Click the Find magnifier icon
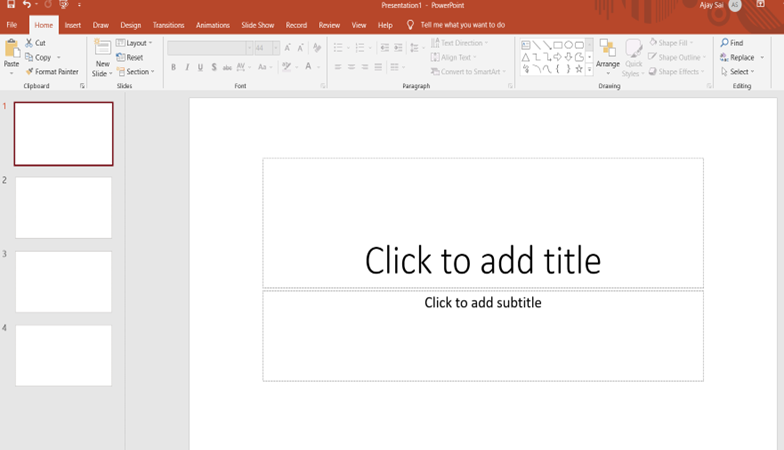The height and width of the screenshot is (450, 784). (x=724, y=43)
